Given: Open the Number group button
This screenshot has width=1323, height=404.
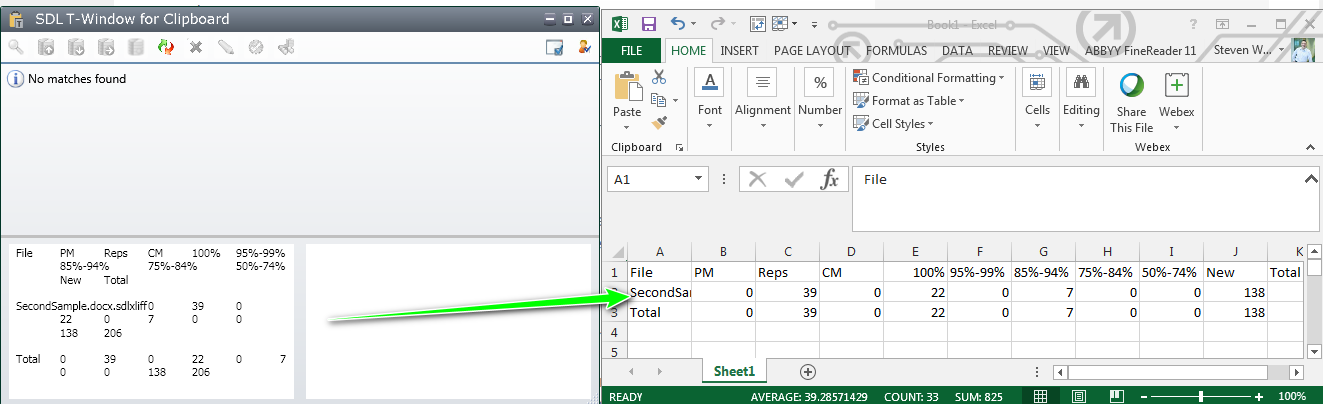Looking at the screenshot, I should (820, 100).
